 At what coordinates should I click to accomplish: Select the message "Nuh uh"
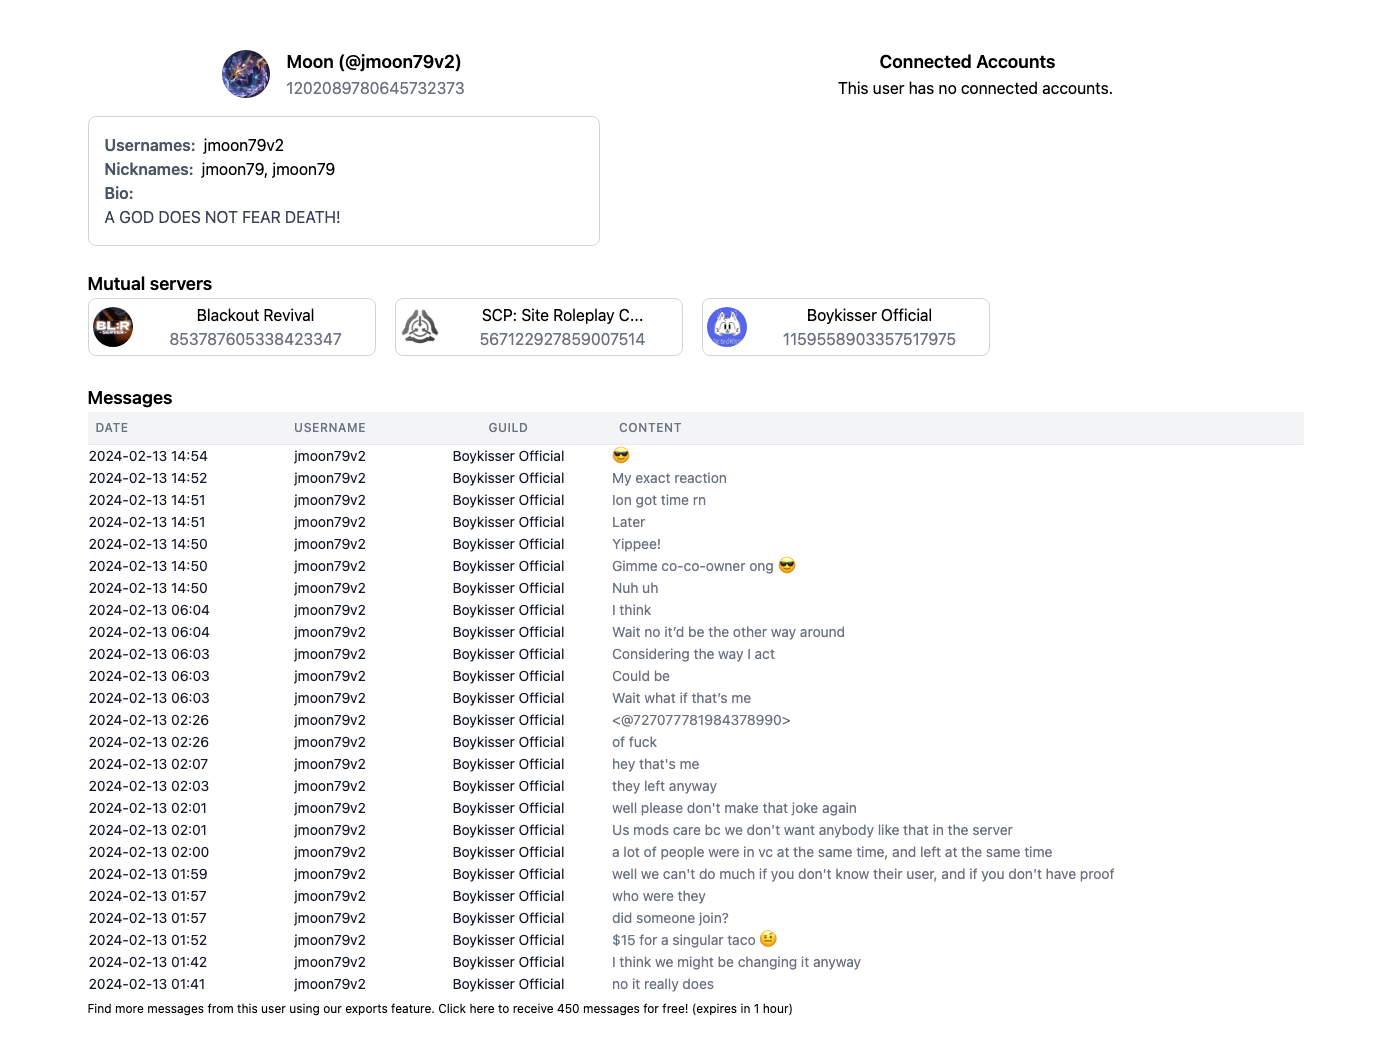point(635,588)
